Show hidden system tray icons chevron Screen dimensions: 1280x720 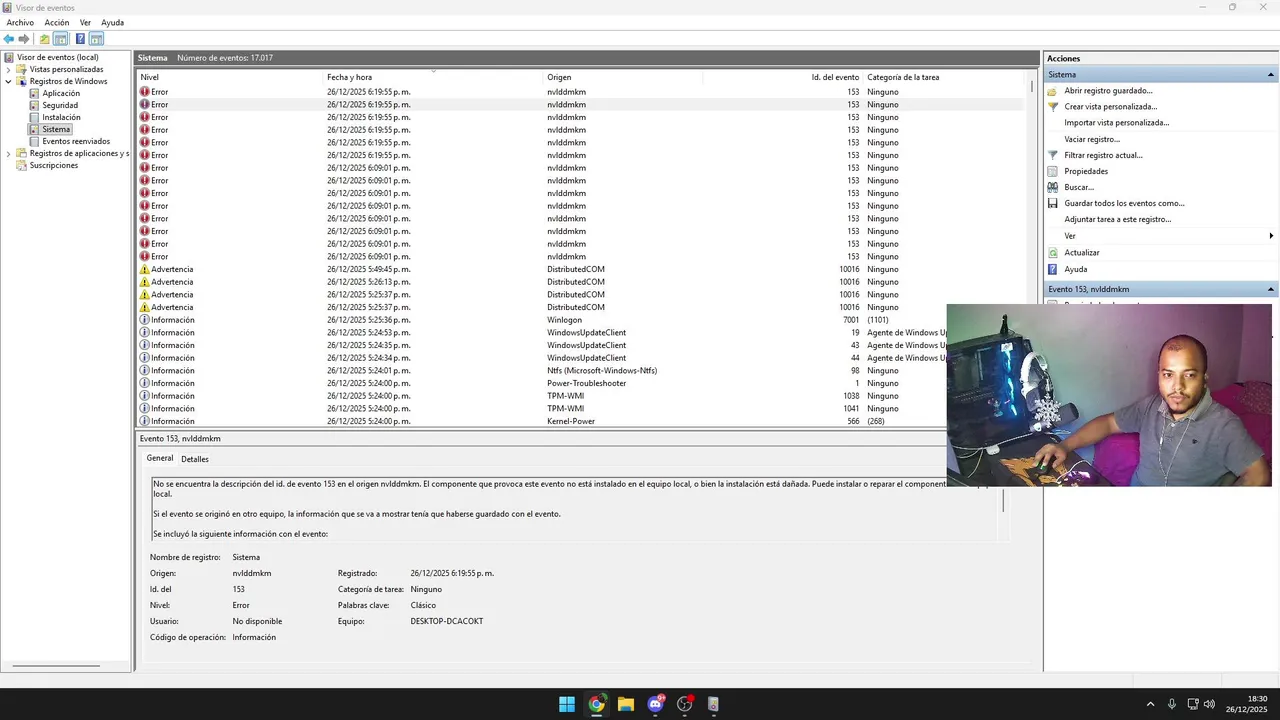(x=1150, y=704)
